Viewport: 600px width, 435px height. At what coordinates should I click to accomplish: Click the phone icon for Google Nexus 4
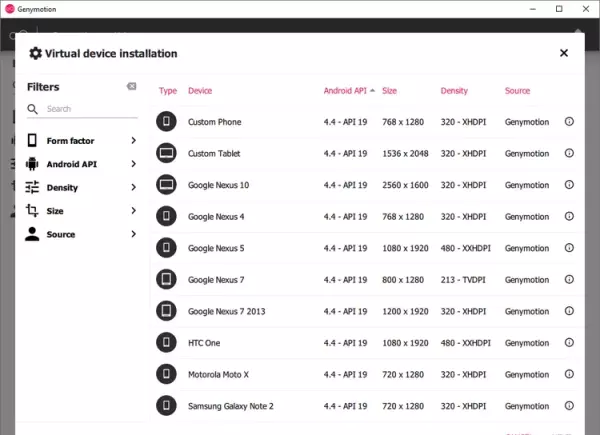tap(166, 216)
